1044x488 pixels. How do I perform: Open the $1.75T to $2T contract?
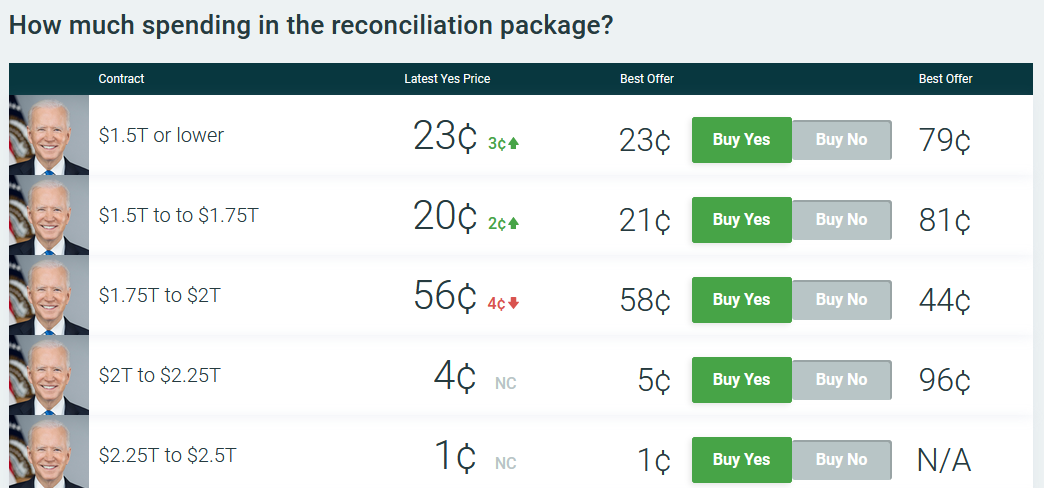(x=159, y=295)
